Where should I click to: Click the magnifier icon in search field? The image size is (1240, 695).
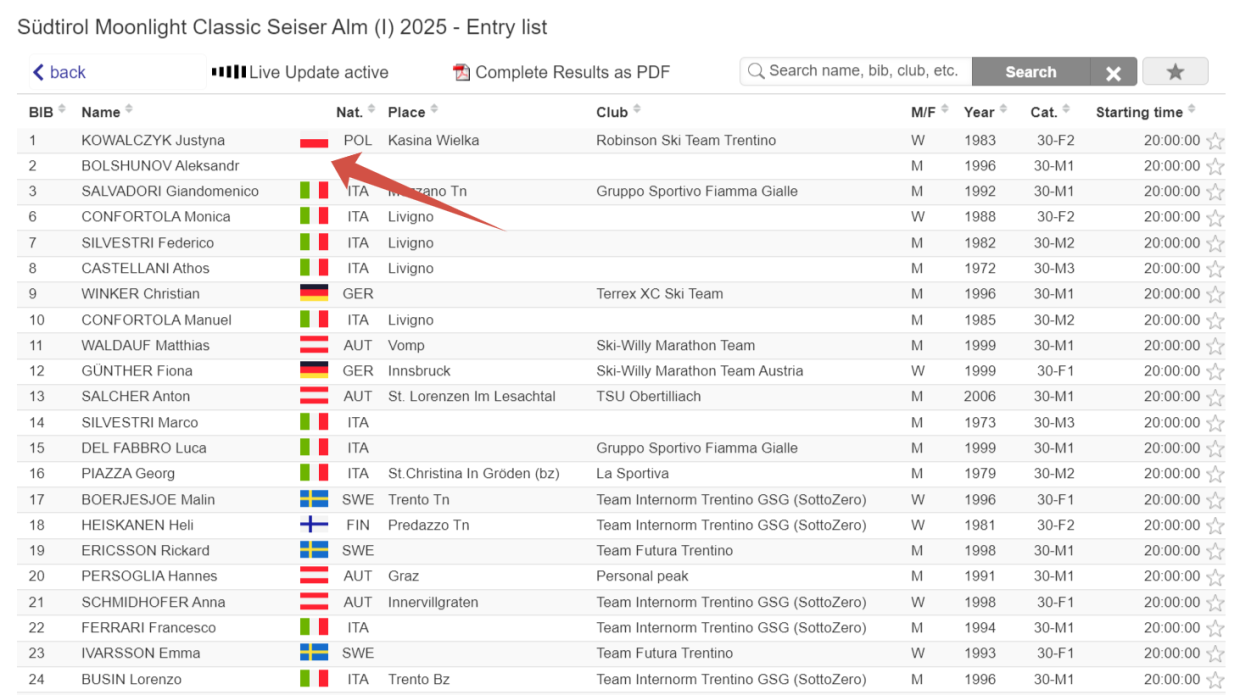click(756, 71)
